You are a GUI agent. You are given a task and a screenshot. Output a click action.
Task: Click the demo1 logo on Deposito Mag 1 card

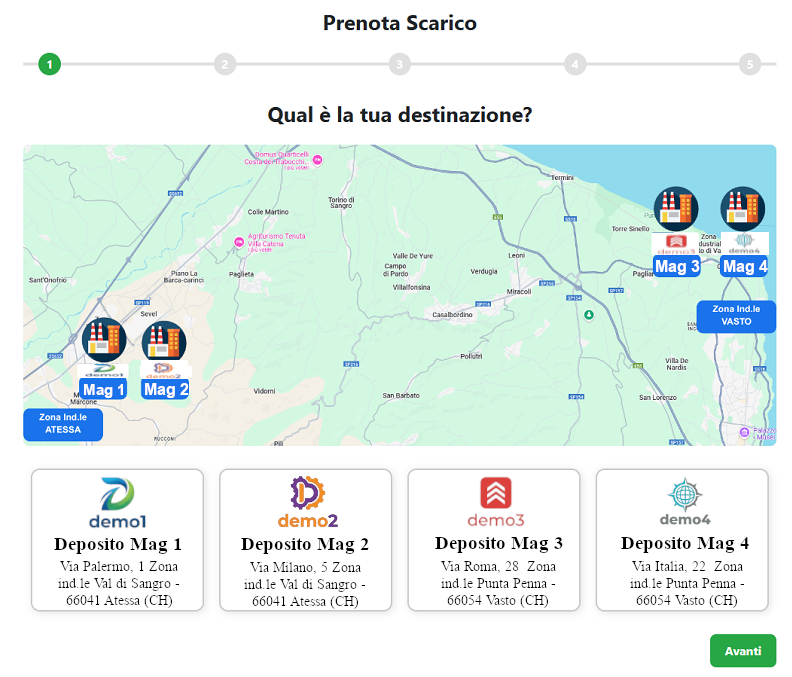pyautogui.click(x=117, y=502)
